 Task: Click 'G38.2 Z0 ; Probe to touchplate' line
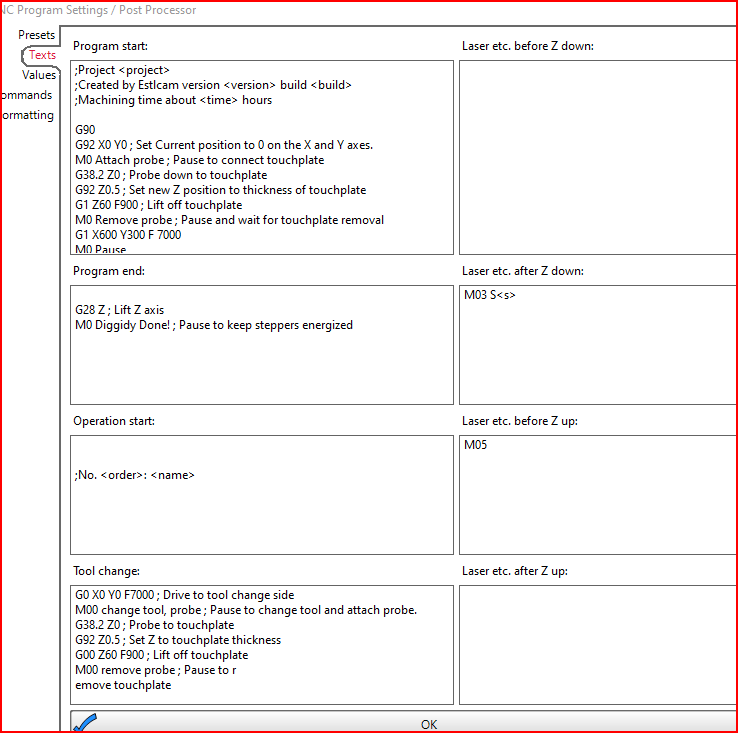(x=154, y=625)
